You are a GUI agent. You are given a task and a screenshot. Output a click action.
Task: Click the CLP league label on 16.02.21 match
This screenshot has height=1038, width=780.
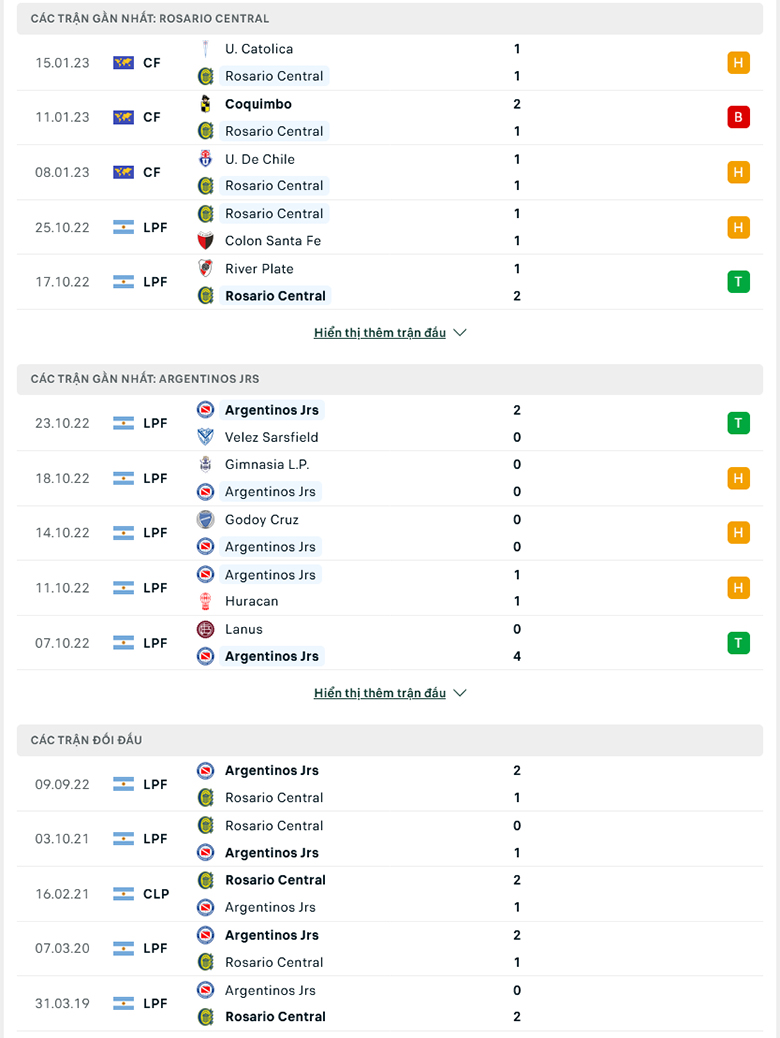pos(156,894)
